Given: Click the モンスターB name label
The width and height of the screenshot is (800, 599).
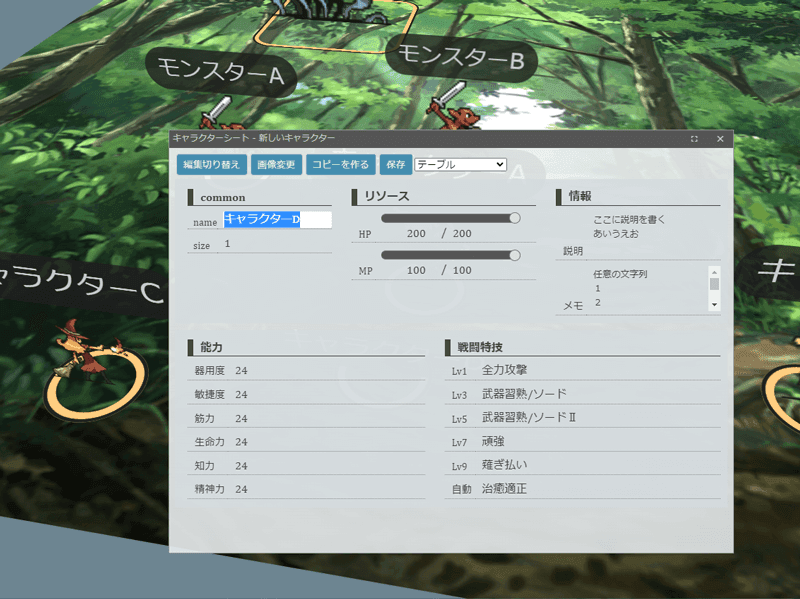Looking at the screenshot, I should point(461,58).
